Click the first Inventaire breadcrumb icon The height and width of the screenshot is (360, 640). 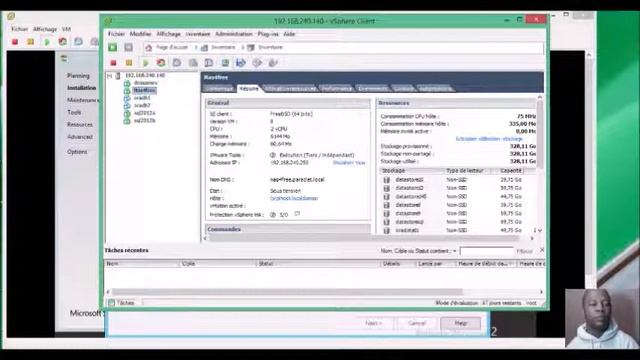(x=204, y=48)
